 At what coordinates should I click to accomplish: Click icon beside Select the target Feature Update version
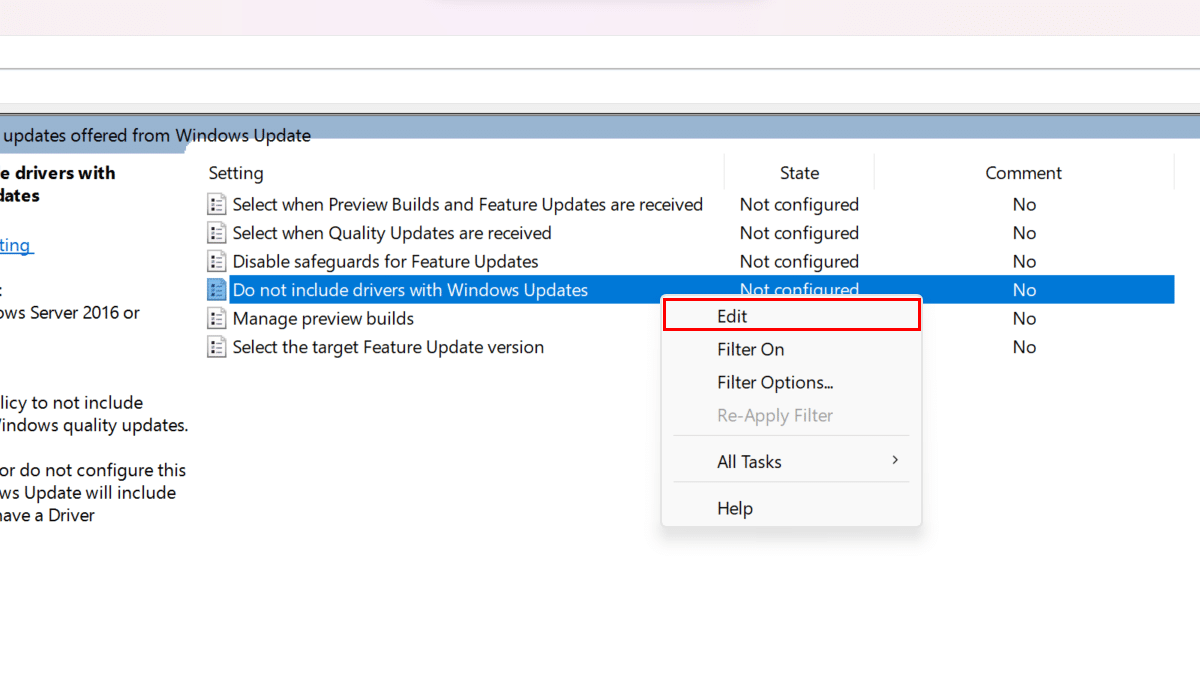(x=216, y=347)
